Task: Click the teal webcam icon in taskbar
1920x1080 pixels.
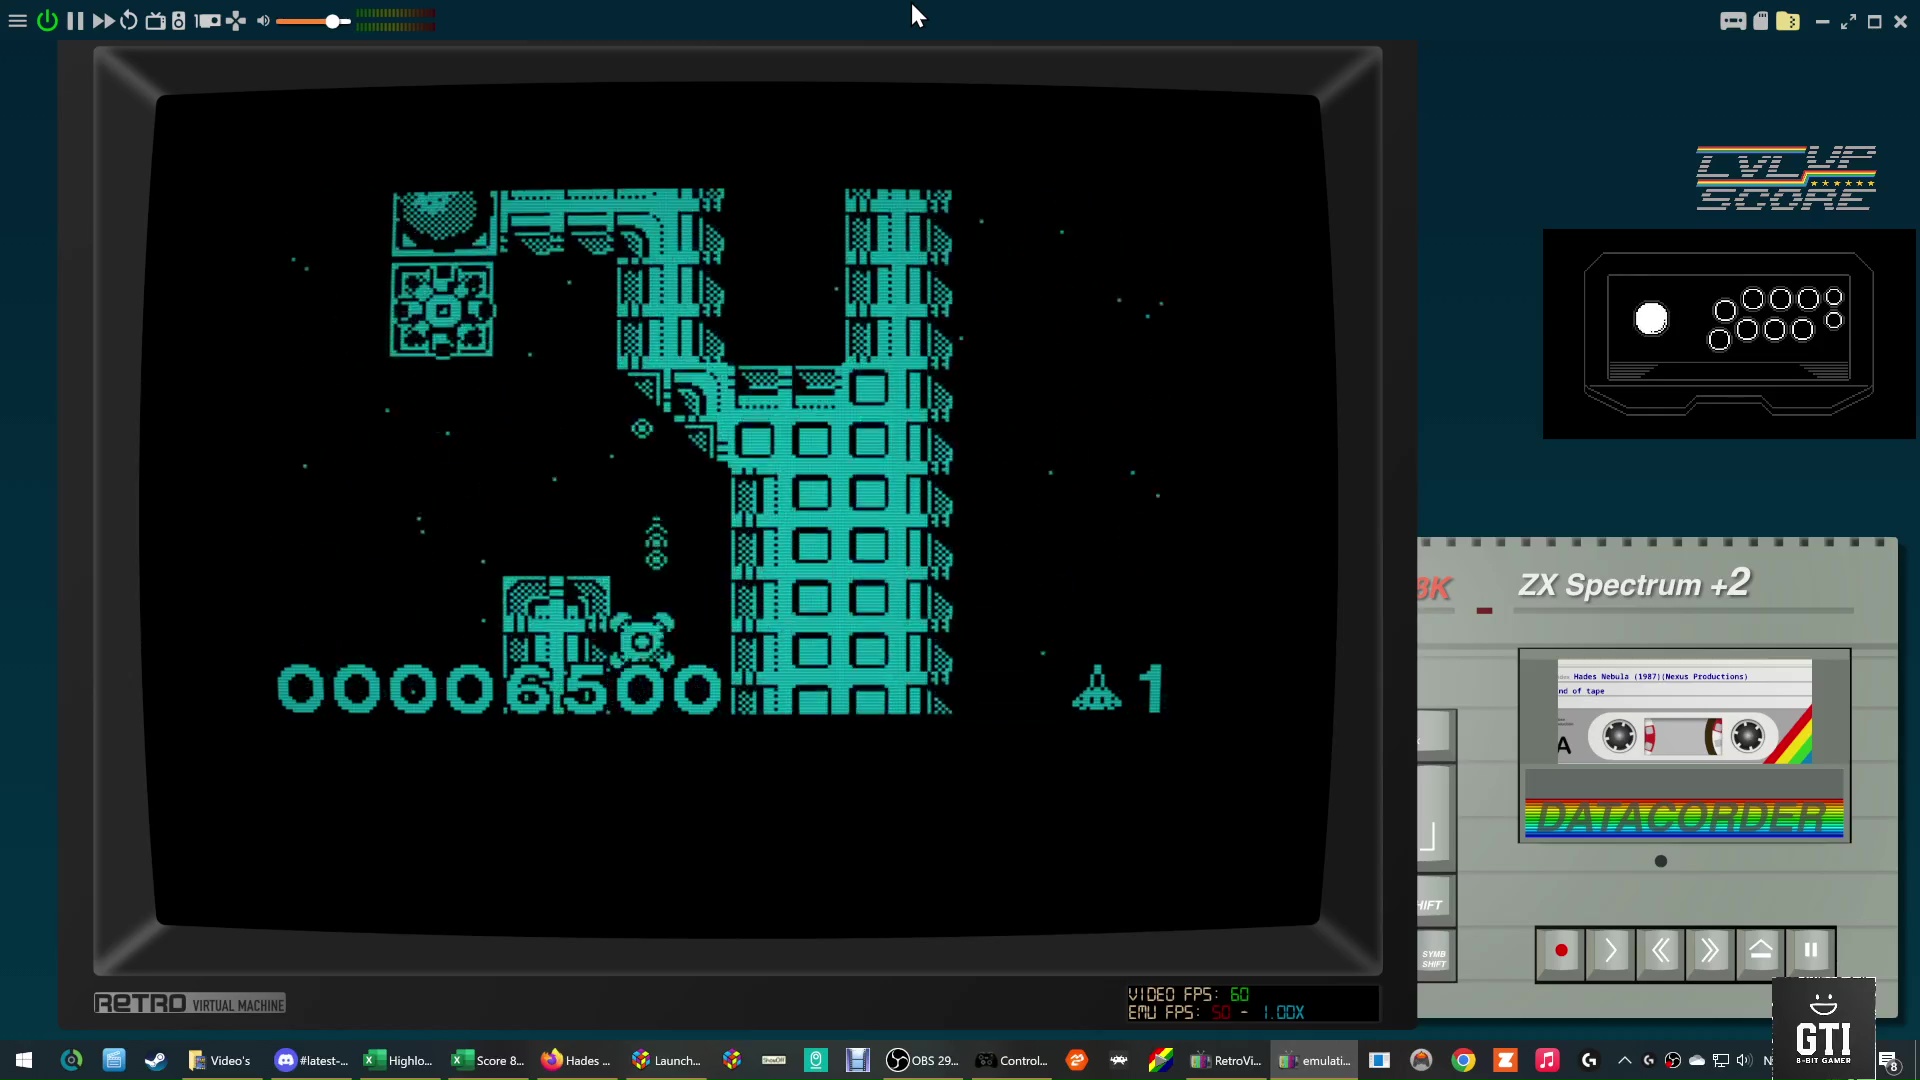Action: coord(816,1060)
